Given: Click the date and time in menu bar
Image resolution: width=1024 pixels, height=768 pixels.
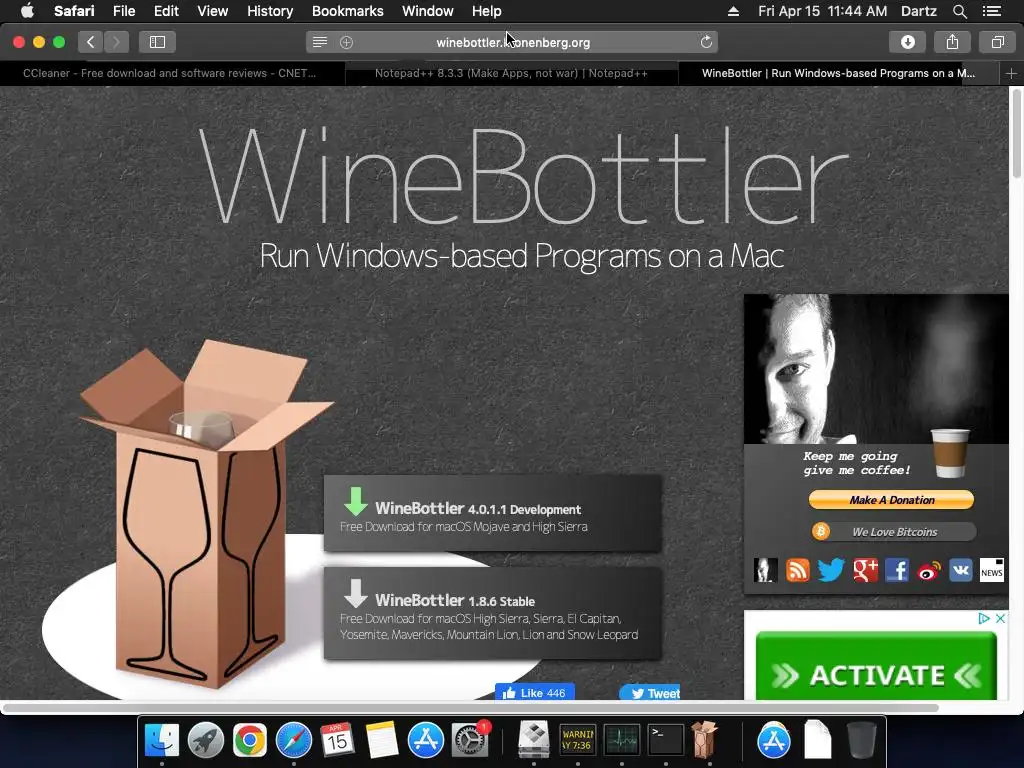Looking at the screenshot, I should [x=822, y=11].
